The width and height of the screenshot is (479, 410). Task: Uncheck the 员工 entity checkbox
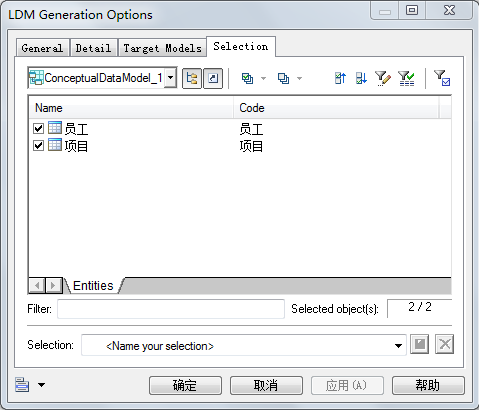[x=39, y=128]
